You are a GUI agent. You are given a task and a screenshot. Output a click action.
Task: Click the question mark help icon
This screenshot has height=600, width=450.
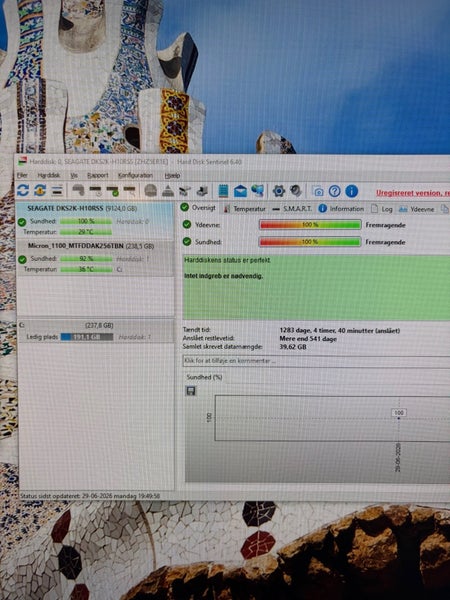[x=334, y=191]
